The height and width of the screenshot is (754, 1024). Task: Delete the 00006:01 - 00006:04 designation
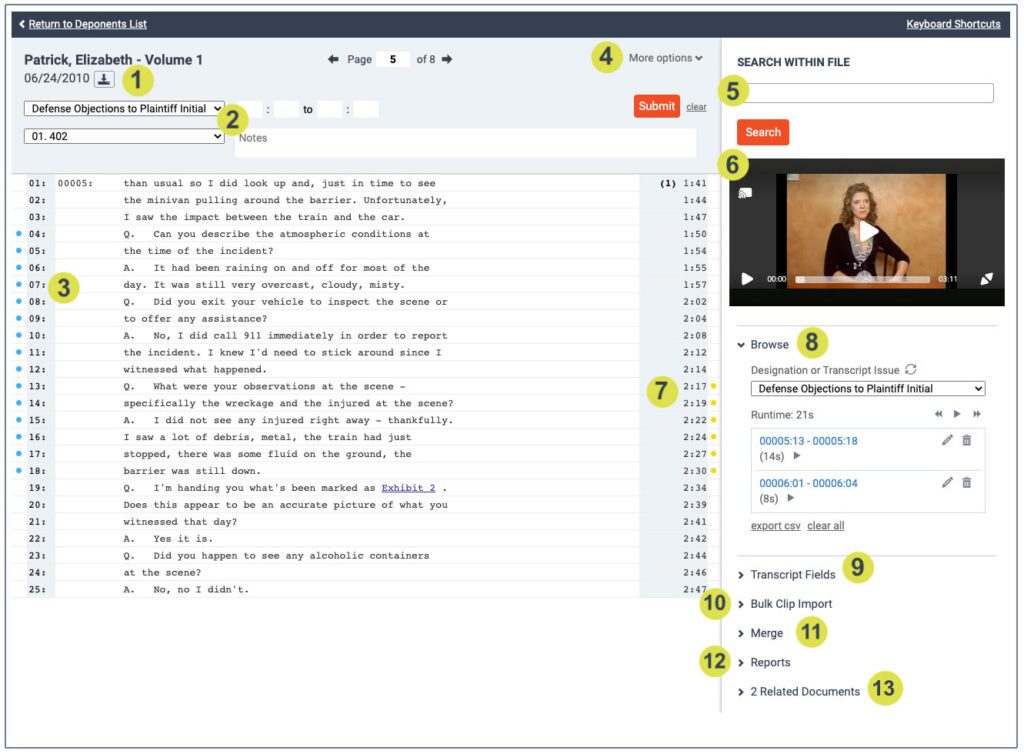[x=966, y=483]
